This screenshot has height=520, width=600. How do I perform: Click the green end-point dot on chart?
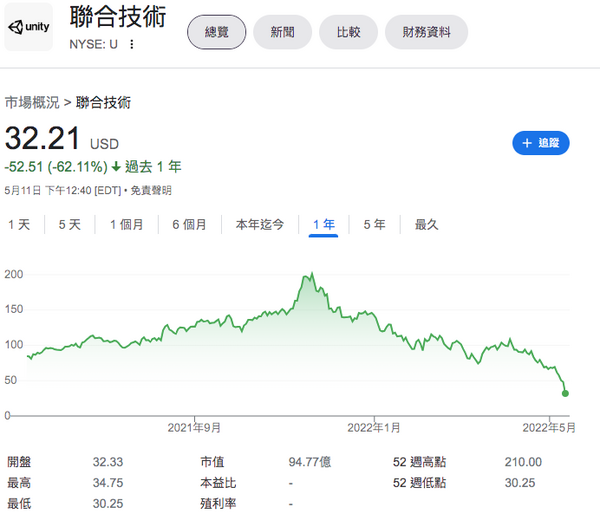[x=565, y=393]
